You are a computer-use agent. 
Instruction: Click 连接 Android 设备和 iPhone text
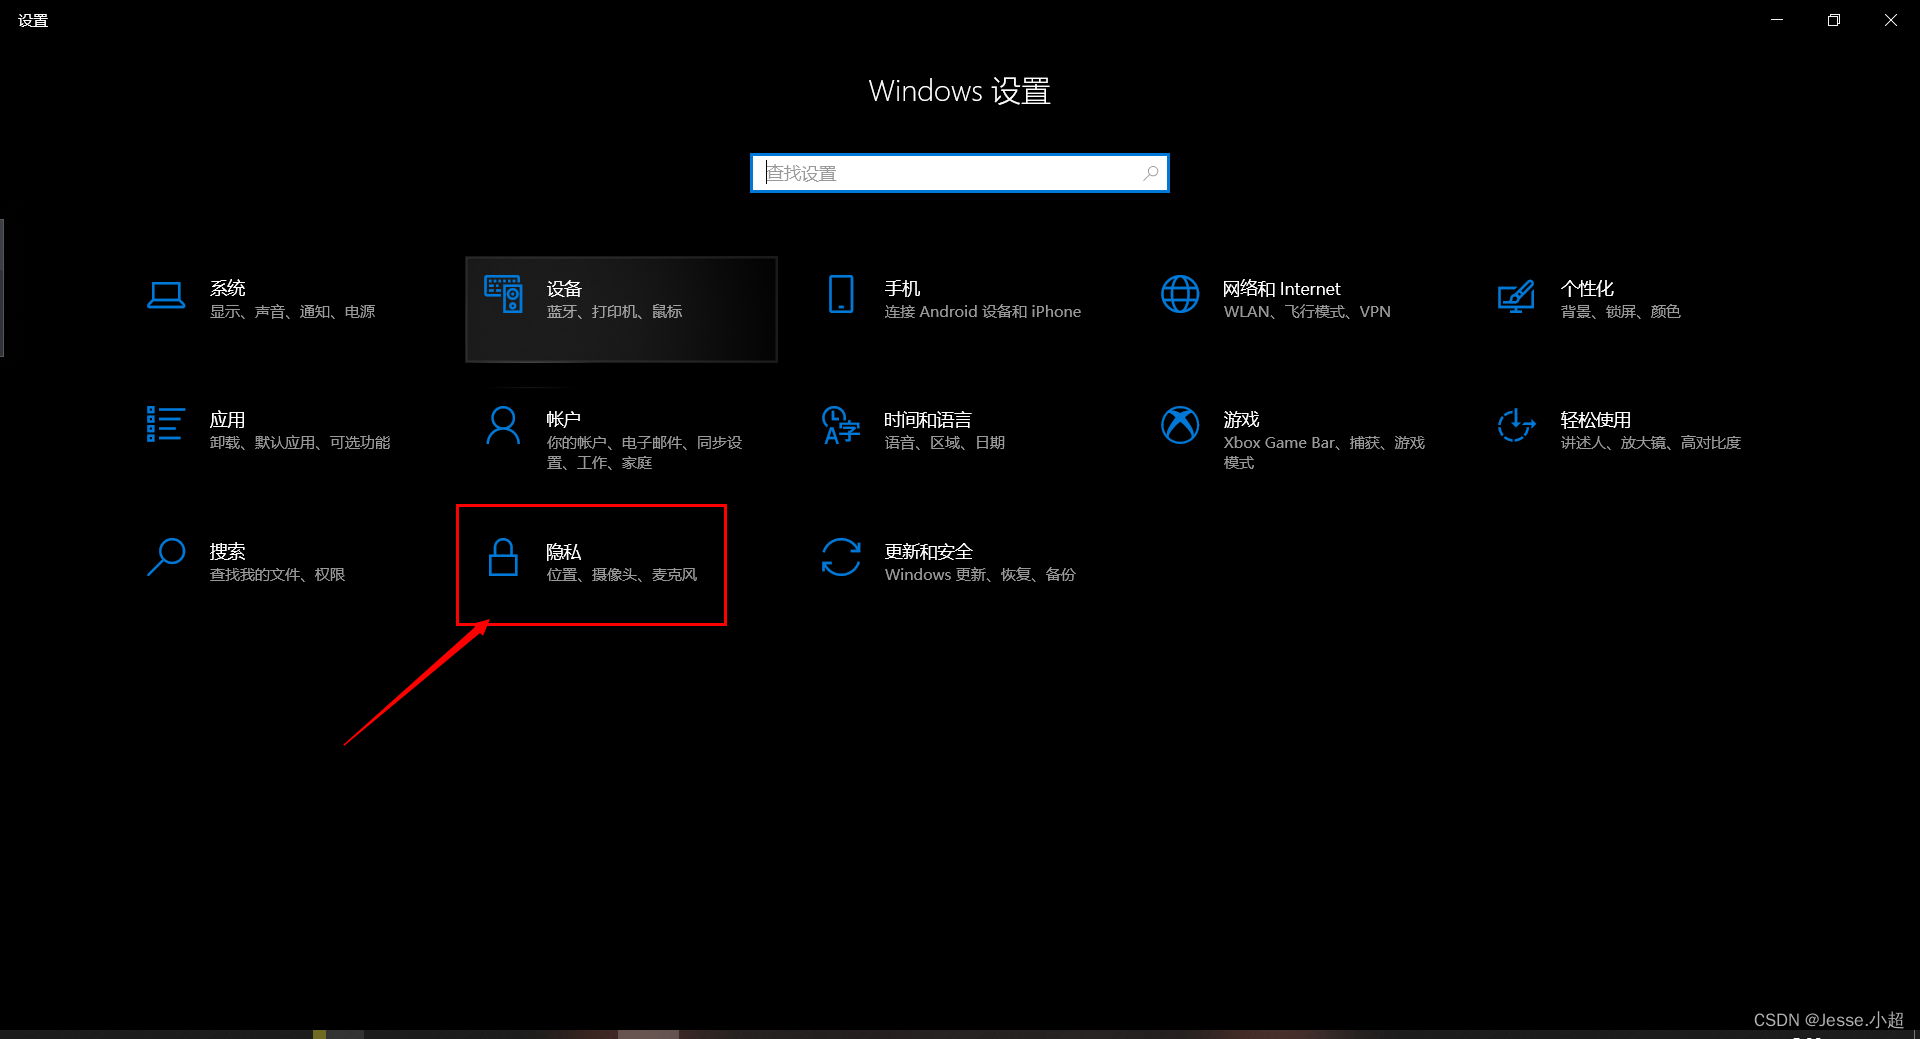pos(983,312)
